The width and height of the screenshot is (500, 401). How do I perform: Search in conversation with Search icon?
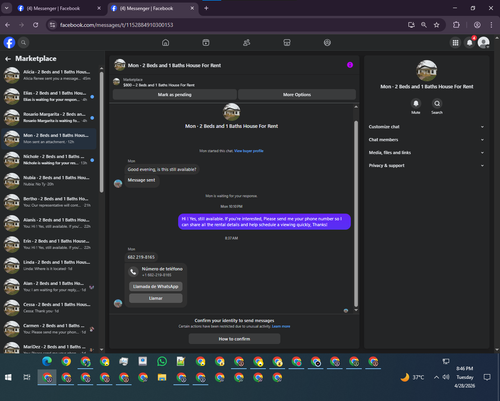[437, 104]
